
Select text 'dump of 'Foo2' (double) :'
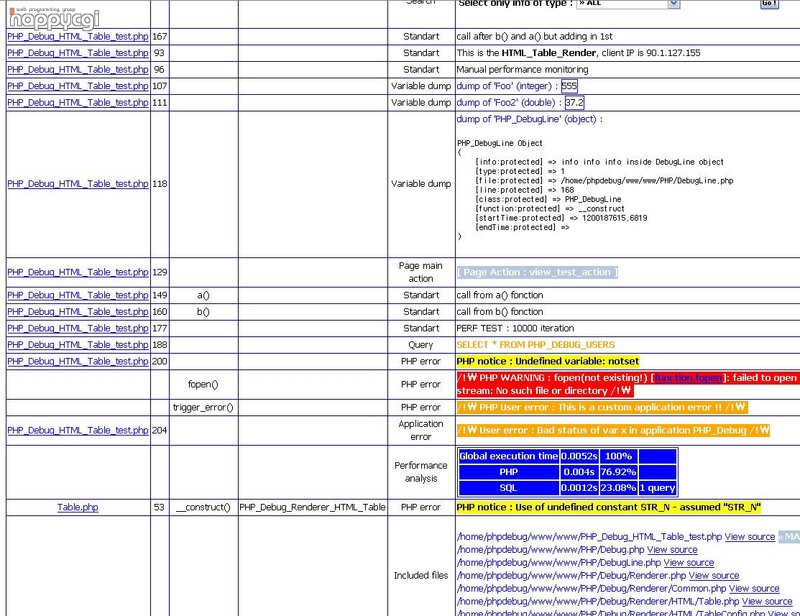pyautogui.click(x=509, y=103)
